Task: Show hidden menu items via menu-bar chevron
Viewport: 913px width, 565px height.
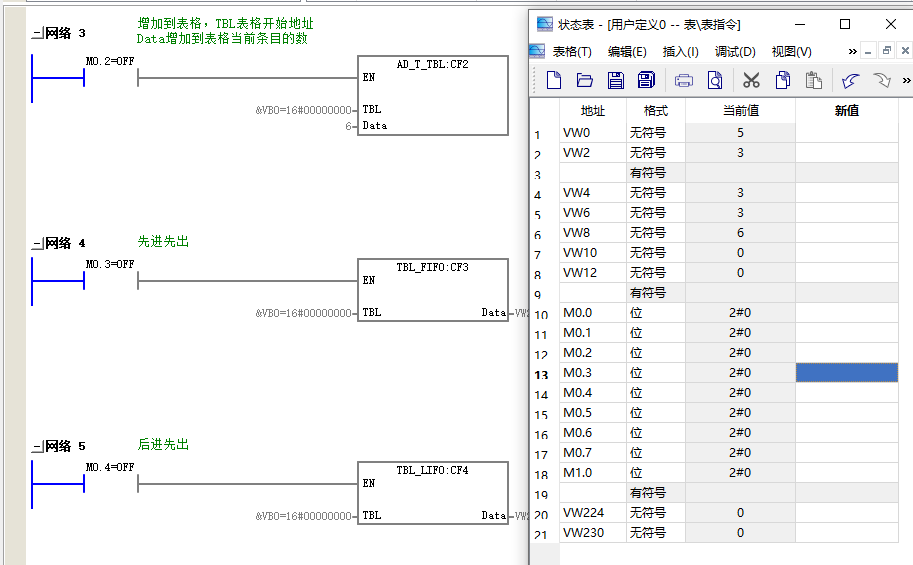Action: point(852,51)
